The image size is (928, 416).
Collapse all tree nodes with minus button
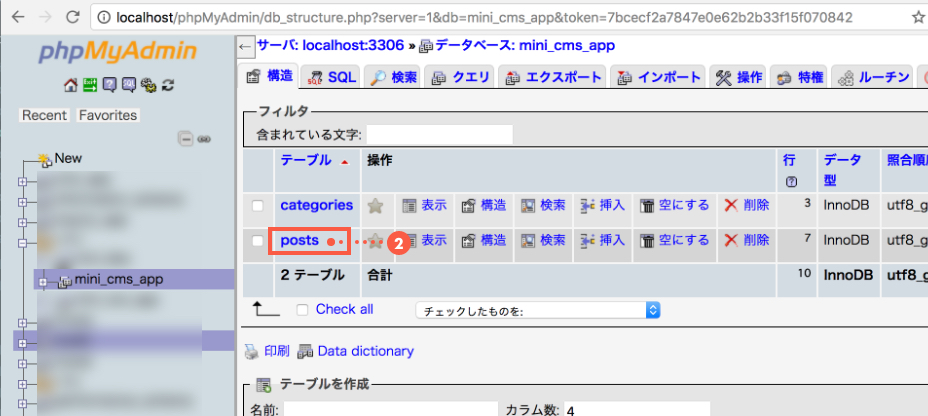(x=185, y=139)
